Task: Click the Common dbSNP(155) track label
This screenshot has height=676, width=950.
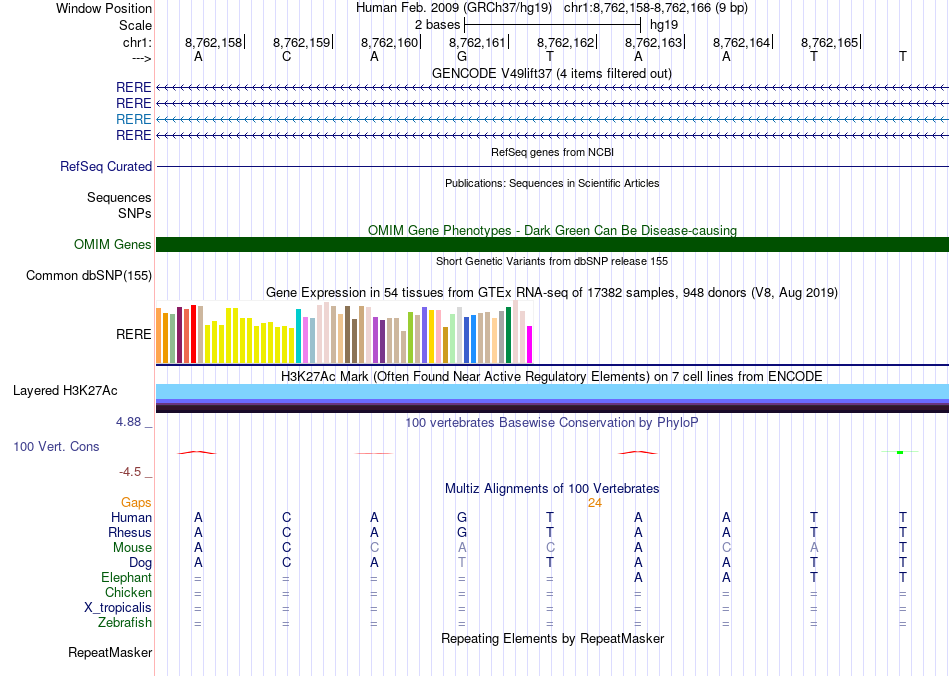Action: pos(89,276)
